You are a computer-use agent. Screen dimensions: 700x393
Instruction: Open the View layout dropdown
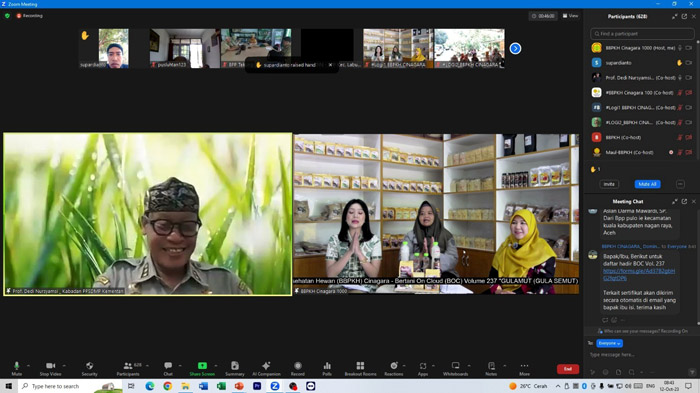pos(571,16)
